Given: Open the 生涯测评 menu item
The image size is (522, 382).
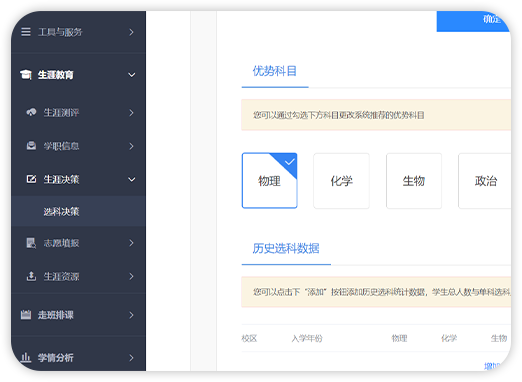Looking at the screenshot, I should tap(78, 113).
